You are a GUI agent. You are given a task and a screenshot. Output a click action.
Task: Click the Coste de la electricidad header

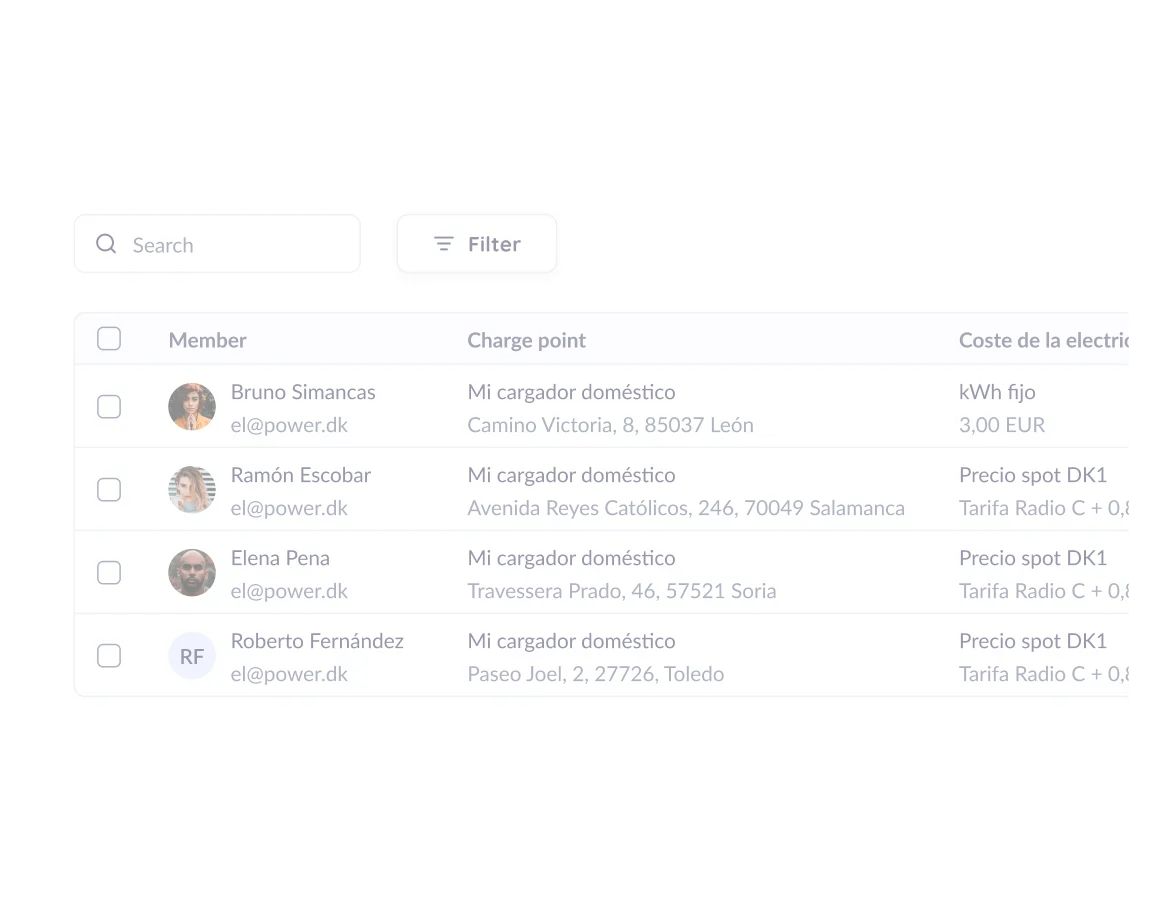pos(1043,340)
